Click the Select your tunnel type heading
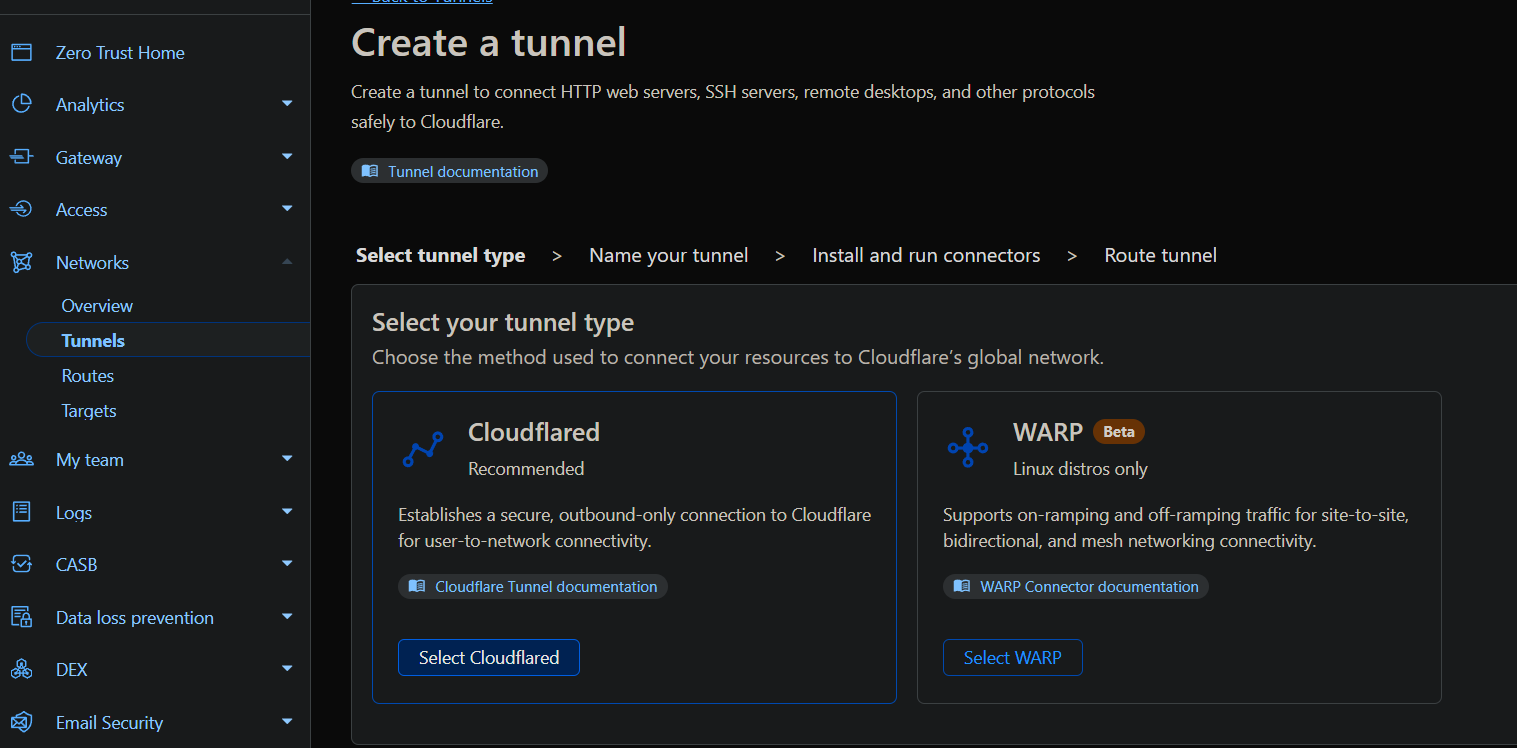1517x748 pixels. point(503,323)
